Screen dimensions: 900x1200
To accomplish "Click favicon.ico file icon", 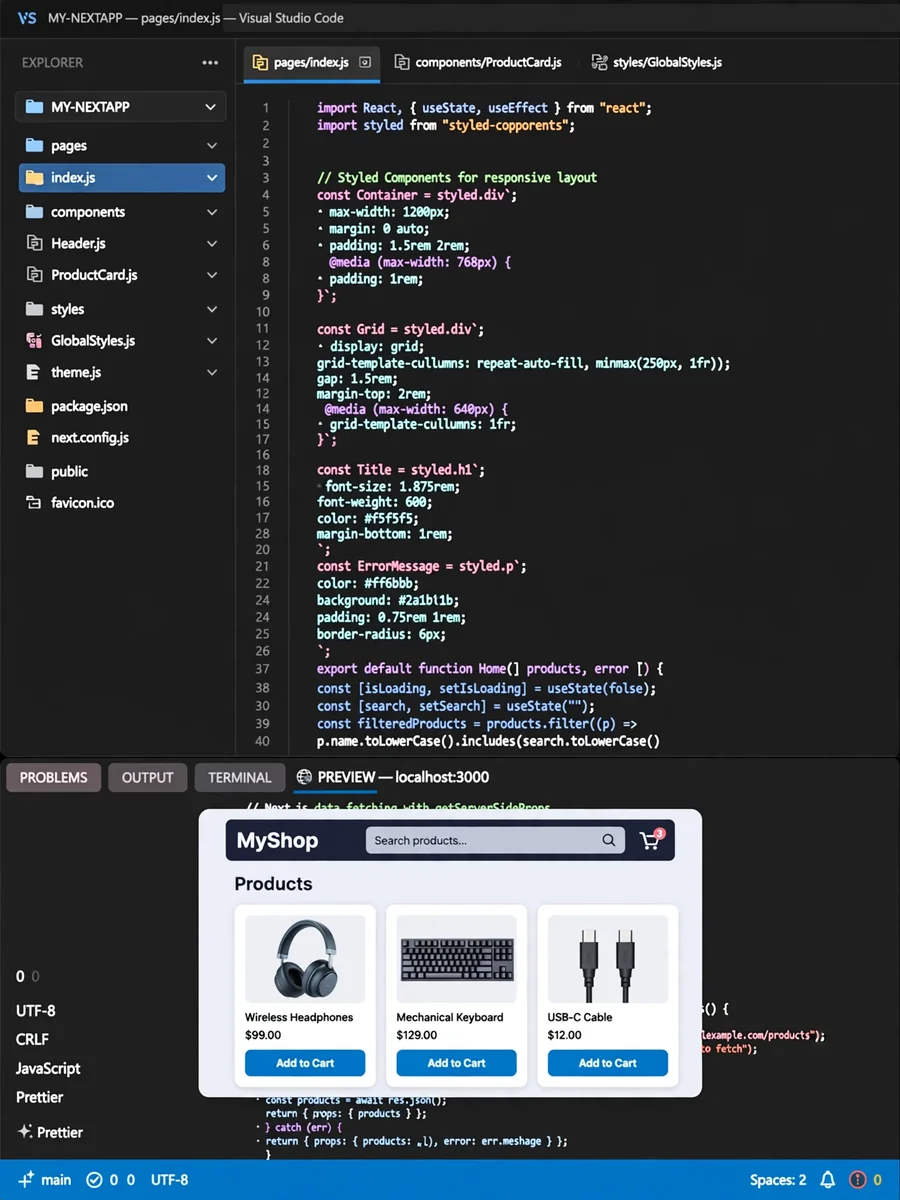I will pyautogui.click(x=34, y=503).
